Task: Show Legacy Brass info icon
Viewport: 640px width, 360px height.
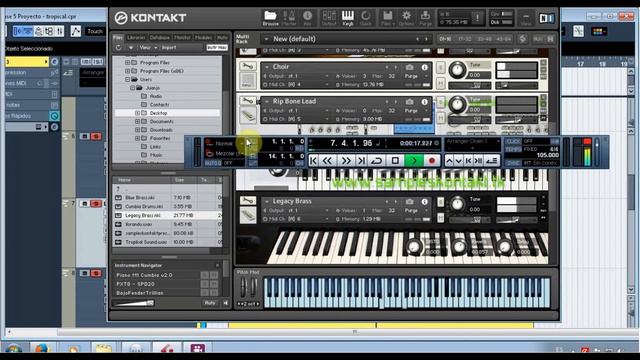Action: point(424,202)
